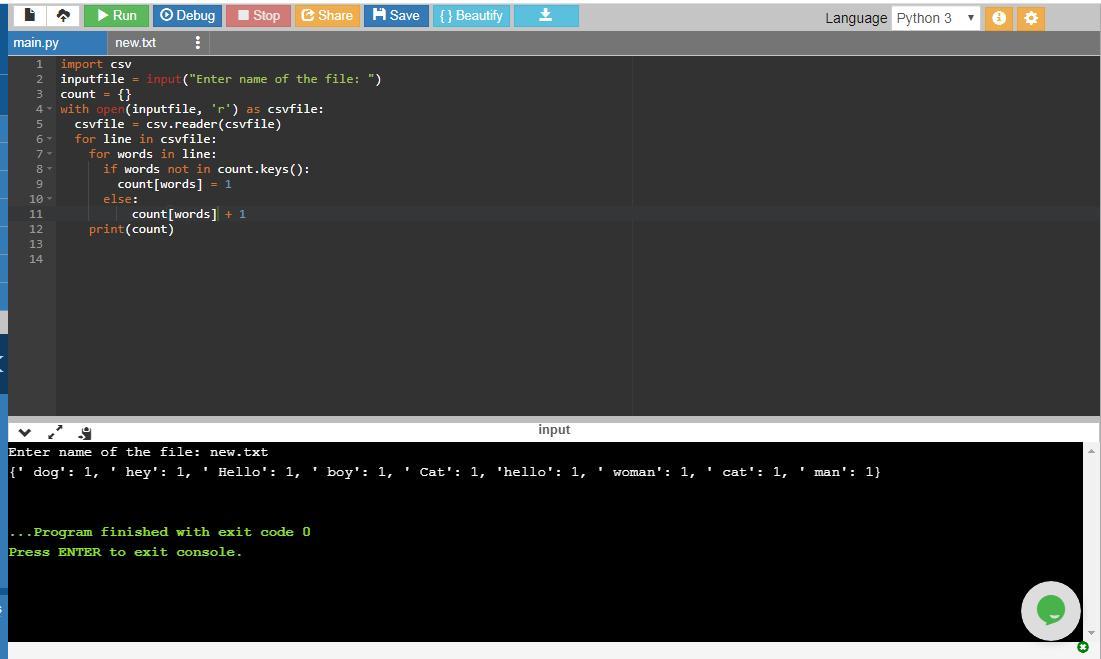Click the 'Program finished with exit code 0' message

159,532
